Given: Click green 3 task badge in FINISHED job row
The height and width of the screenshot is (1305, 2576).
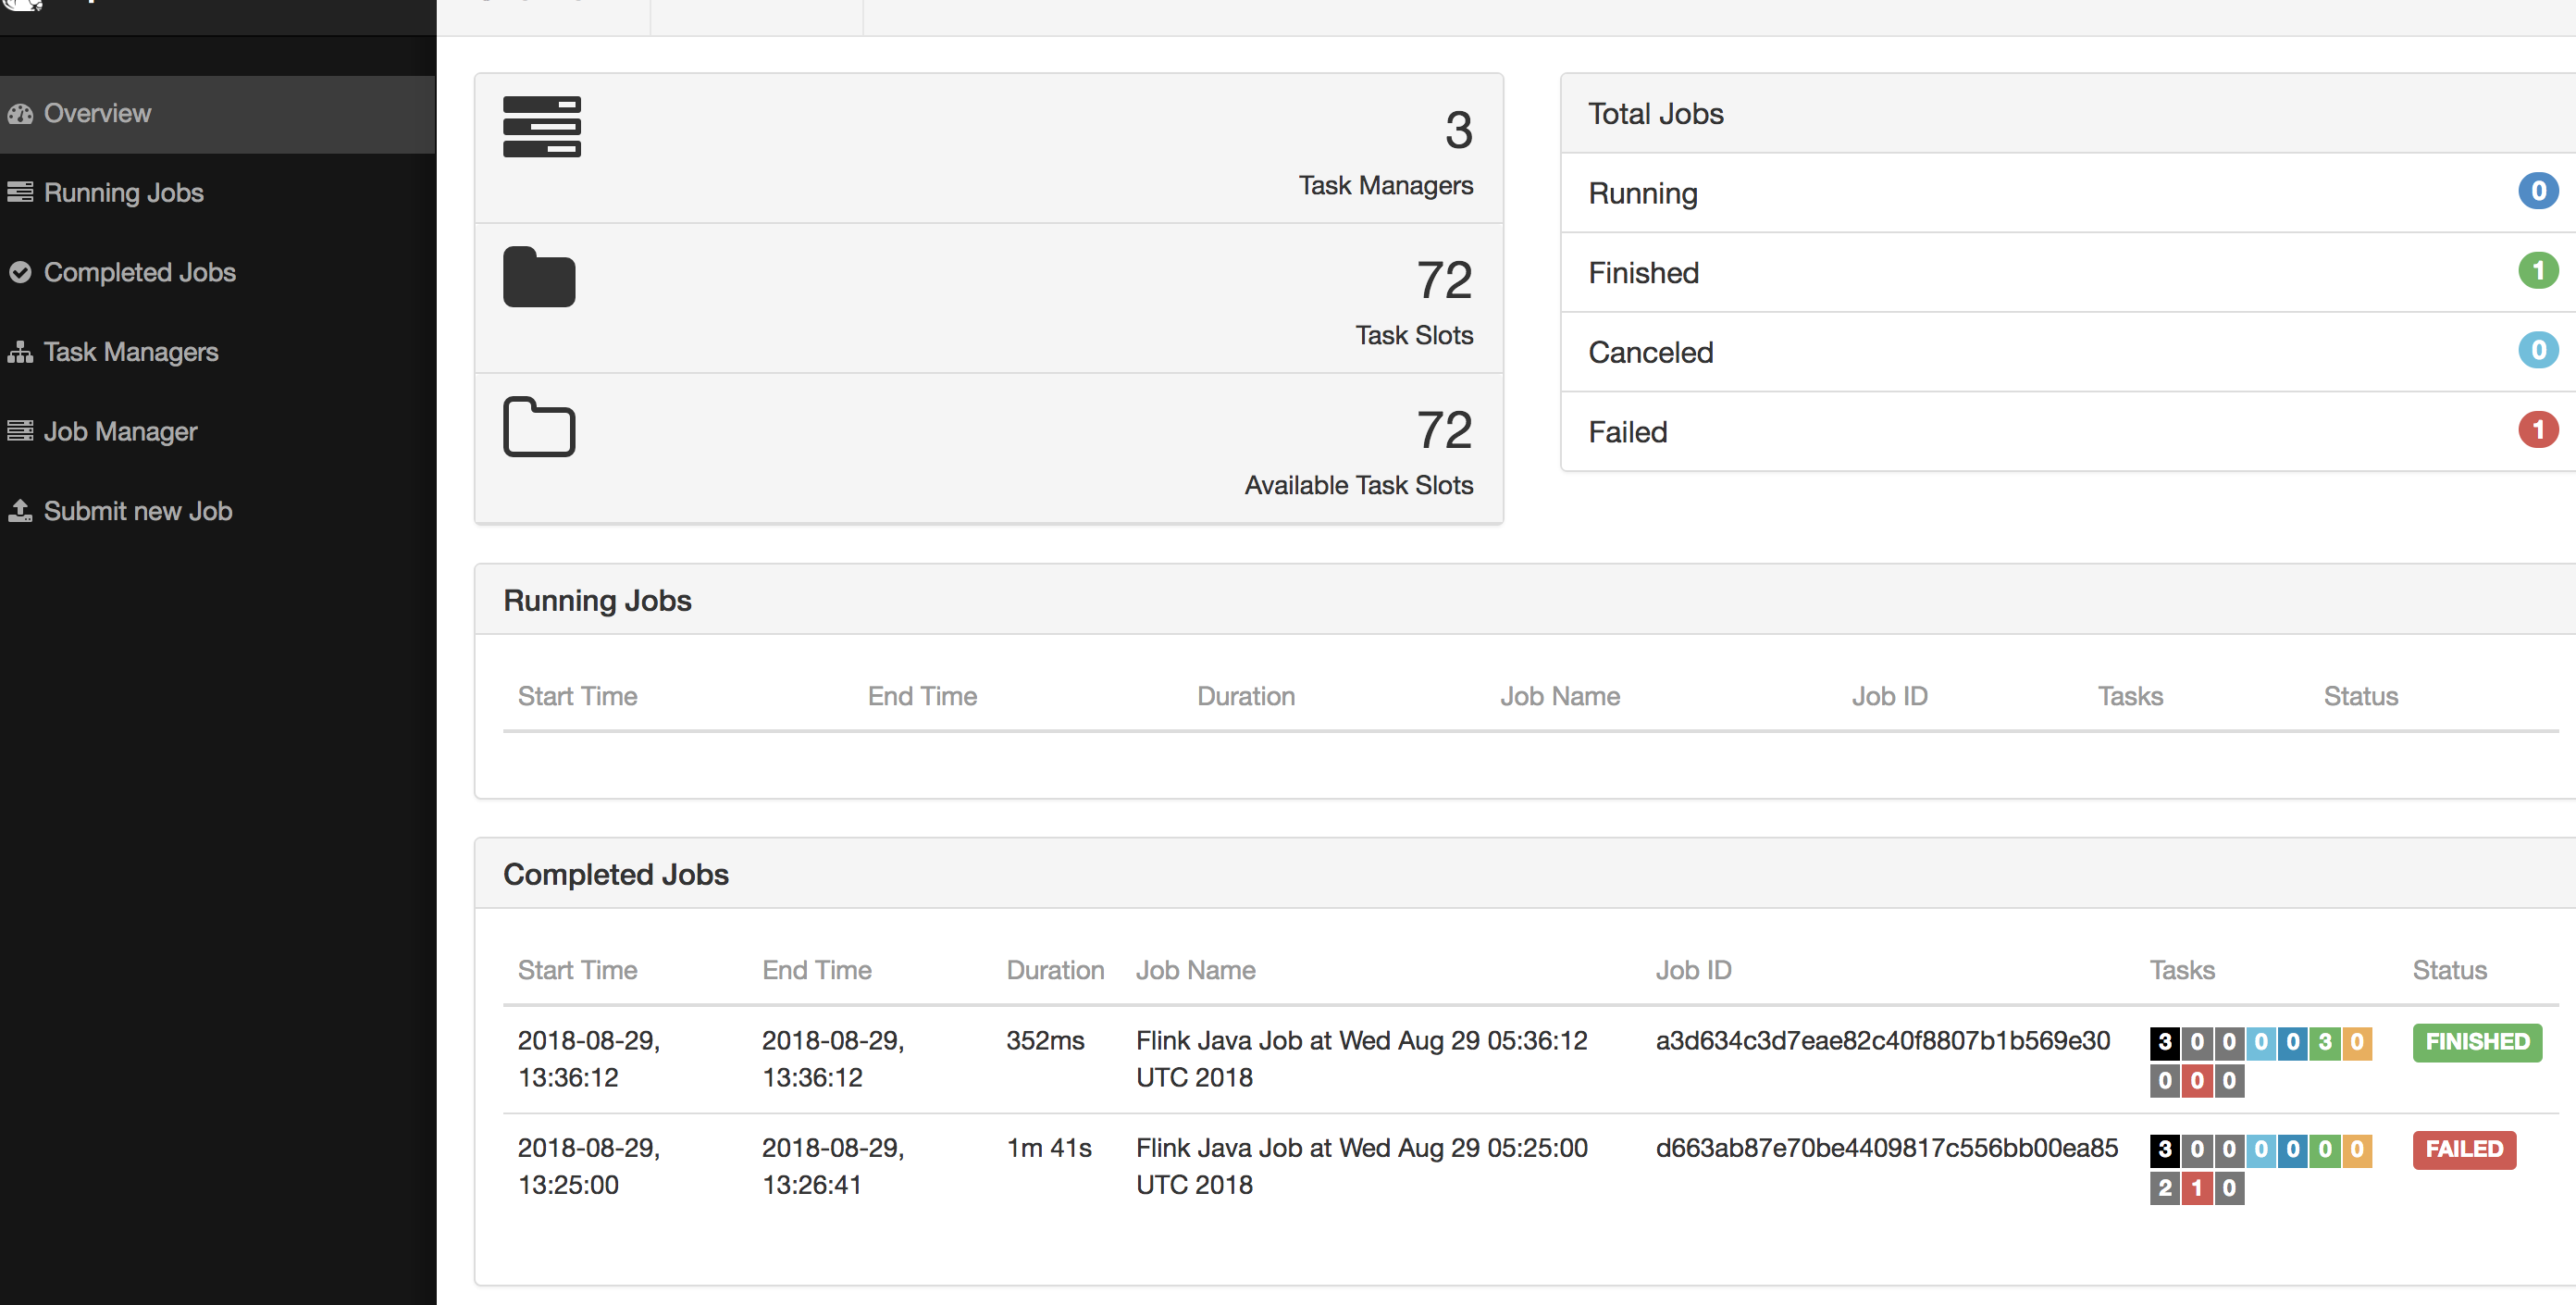Looking at the screenshot, I should pos(2325,1042).
